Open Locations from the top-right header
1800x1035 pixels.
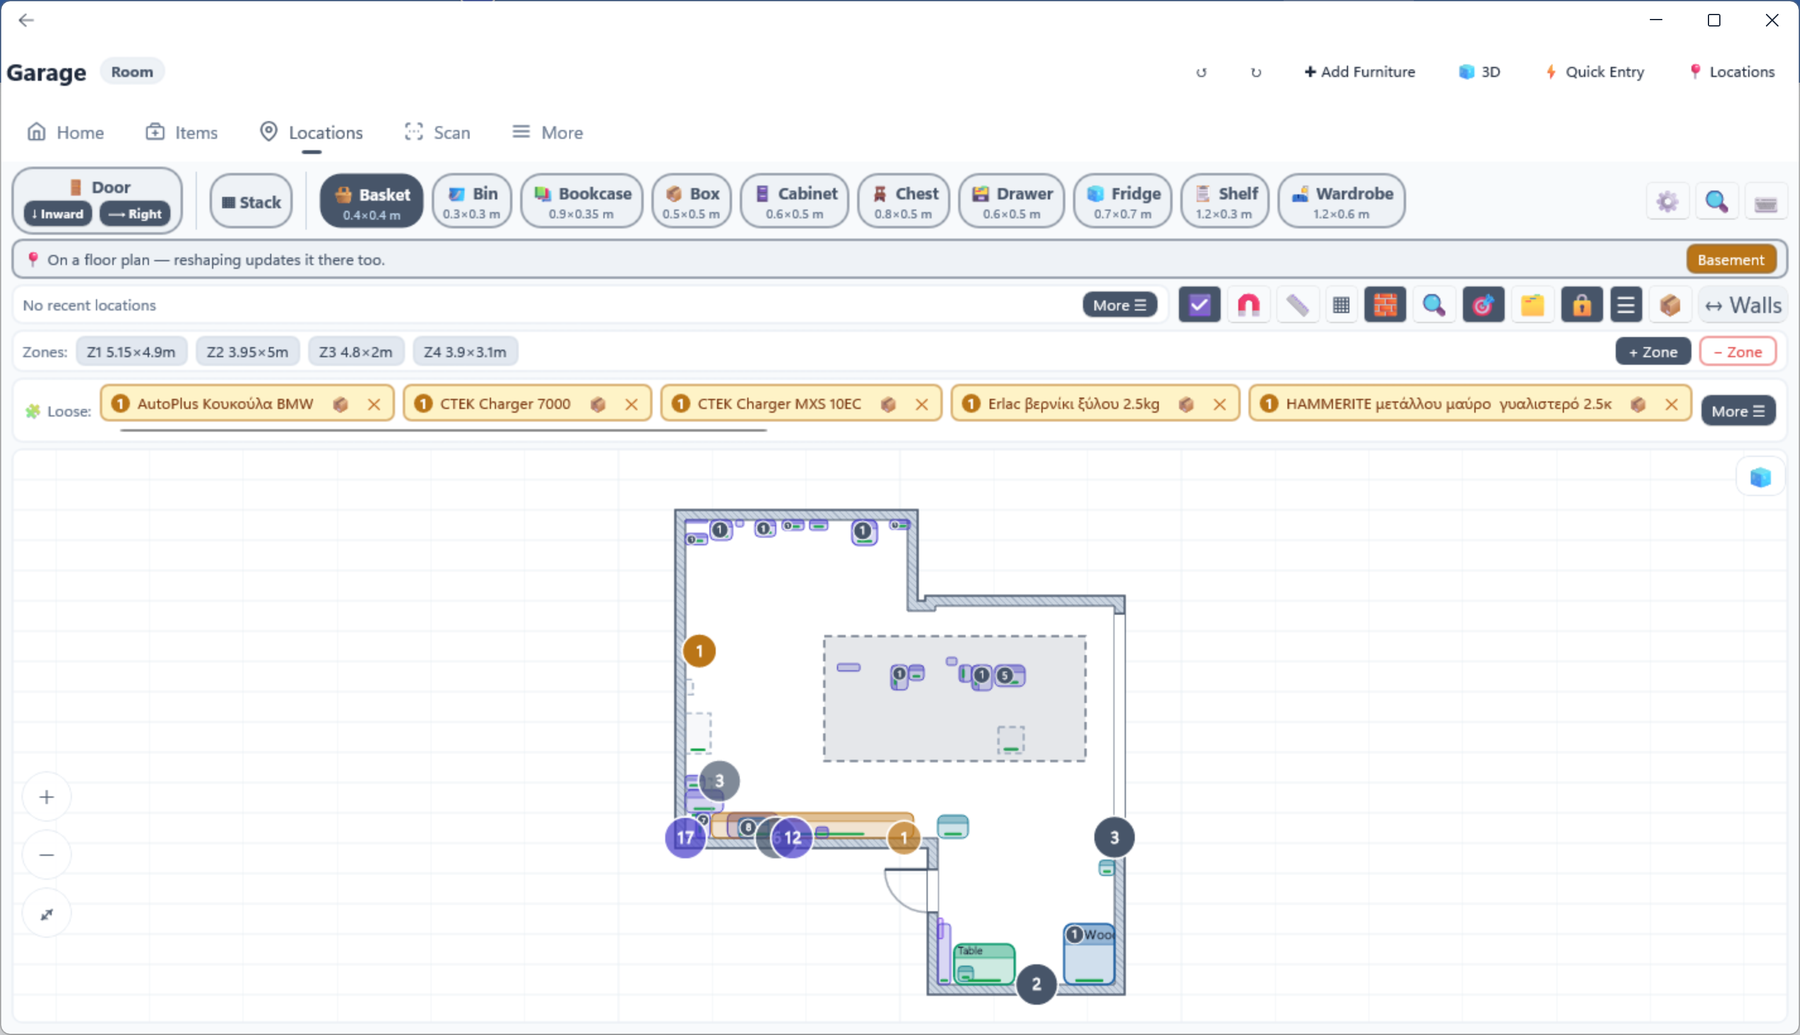pyautogui.click(x=1731, y=72)
